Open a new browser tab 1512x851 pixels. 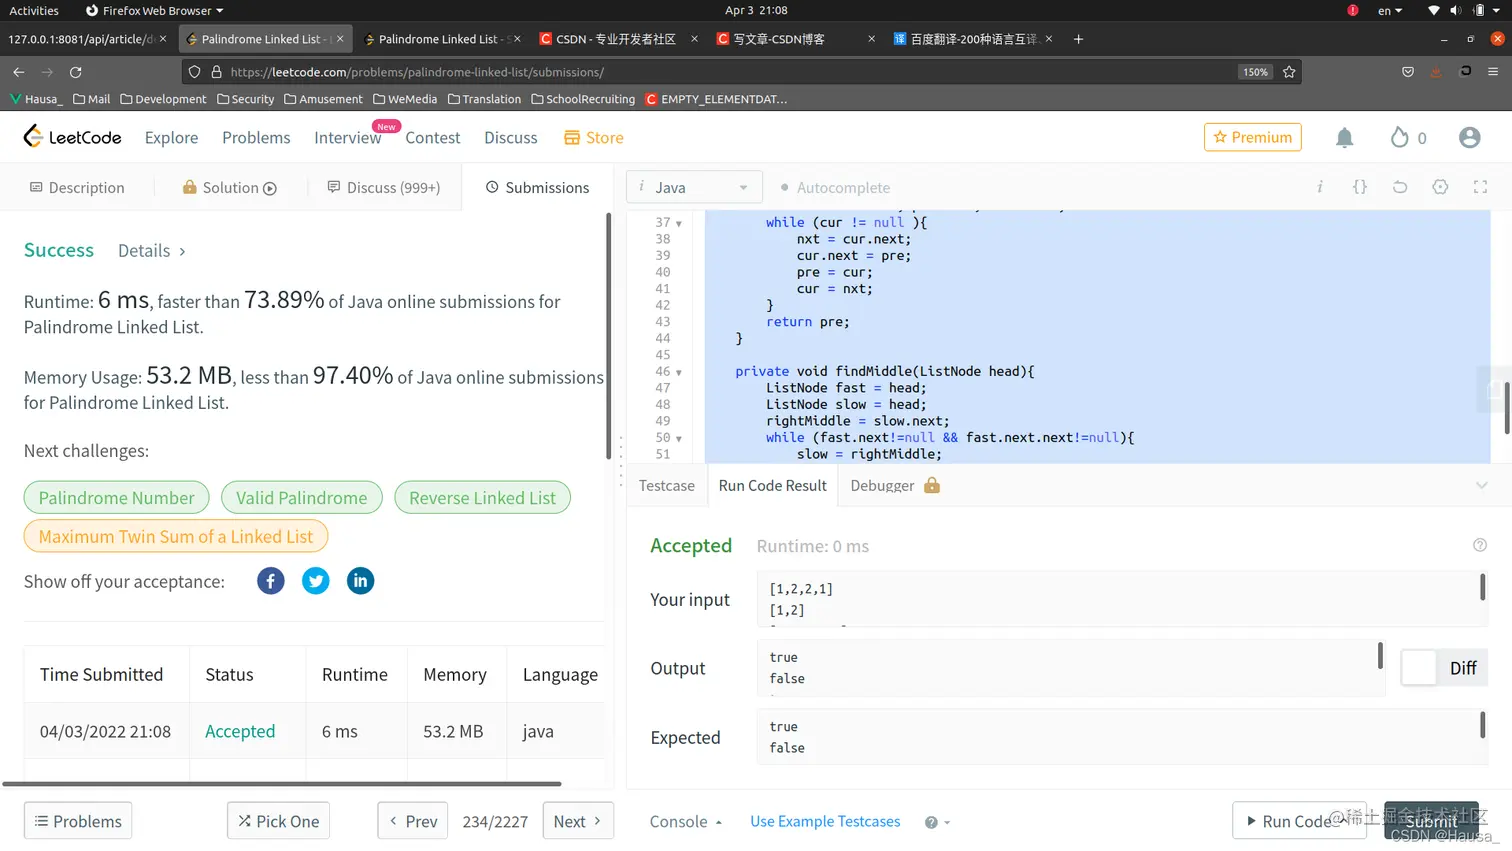1078,39
